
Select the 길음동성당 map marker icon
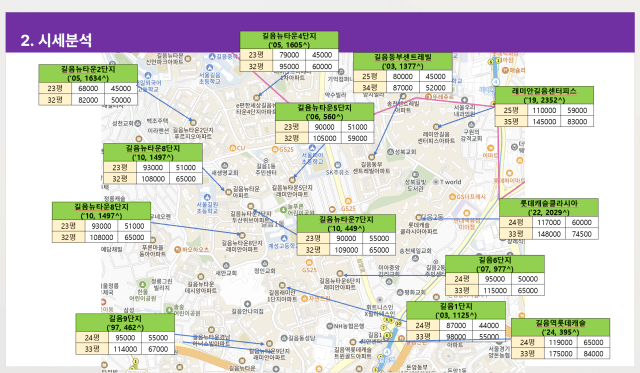284,338
